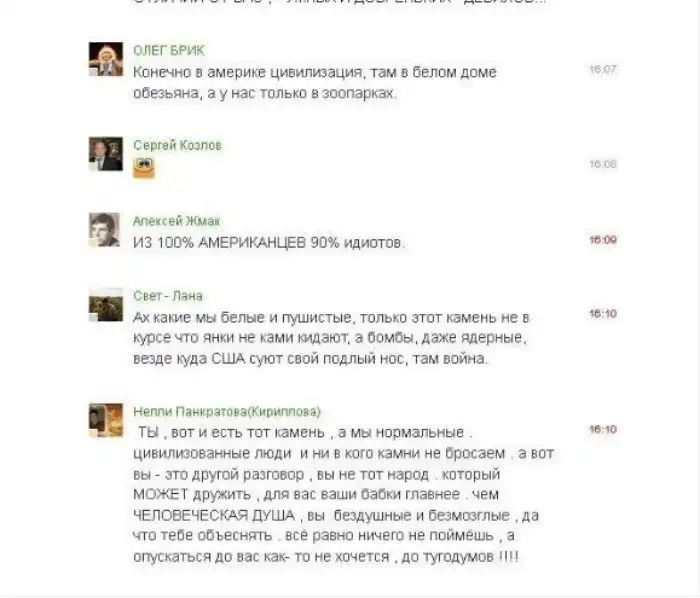The height and width of the screenshot is (598, 700).
Task: Open Нелли Панкратова's avatar image
Action: click(106, 420)
